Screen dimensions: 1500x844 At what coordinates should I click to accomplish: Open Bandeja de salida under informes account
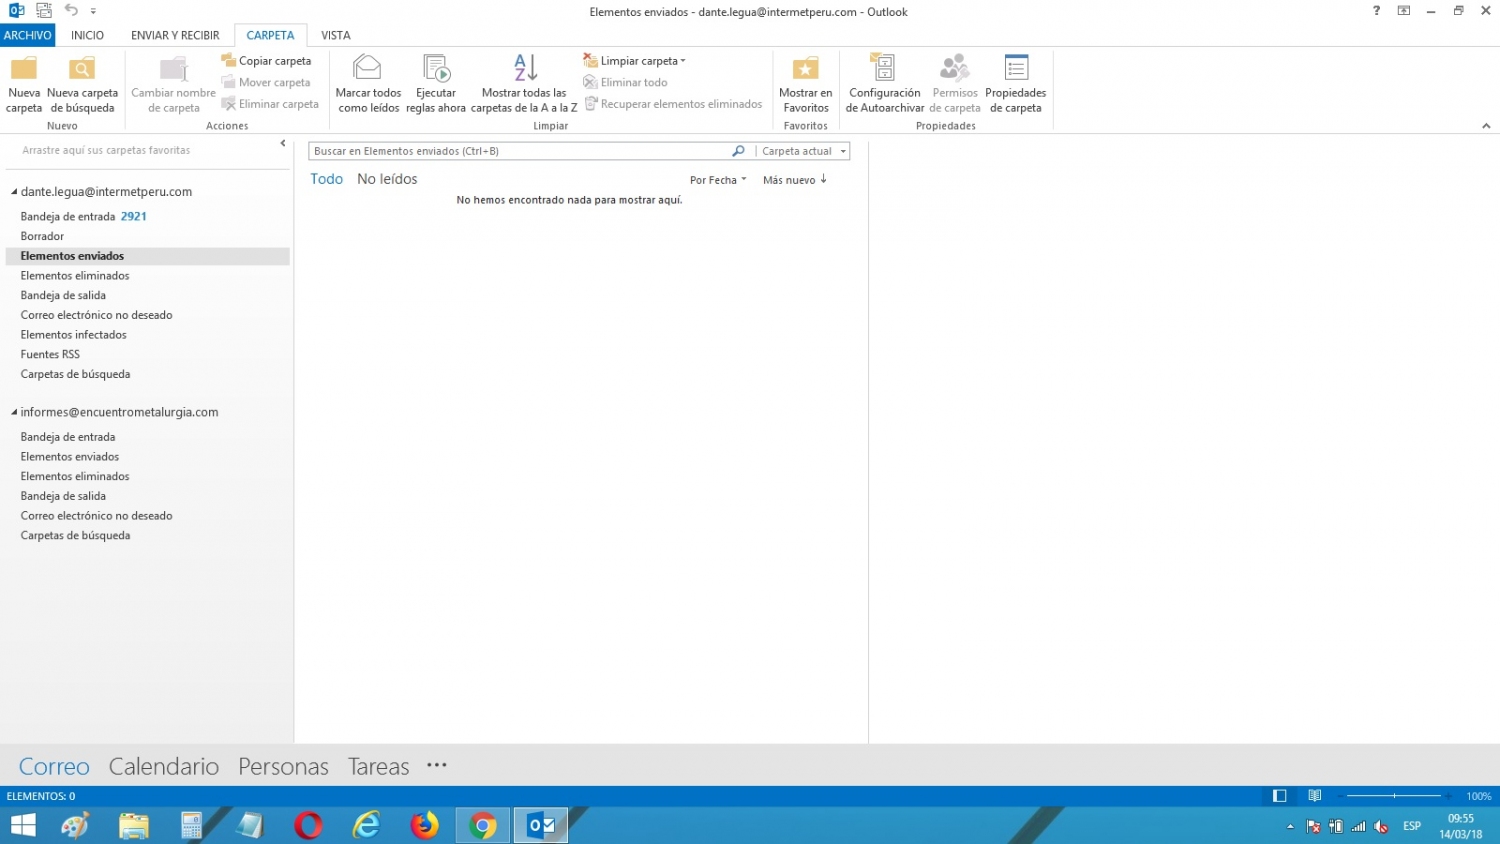[63, 496]
